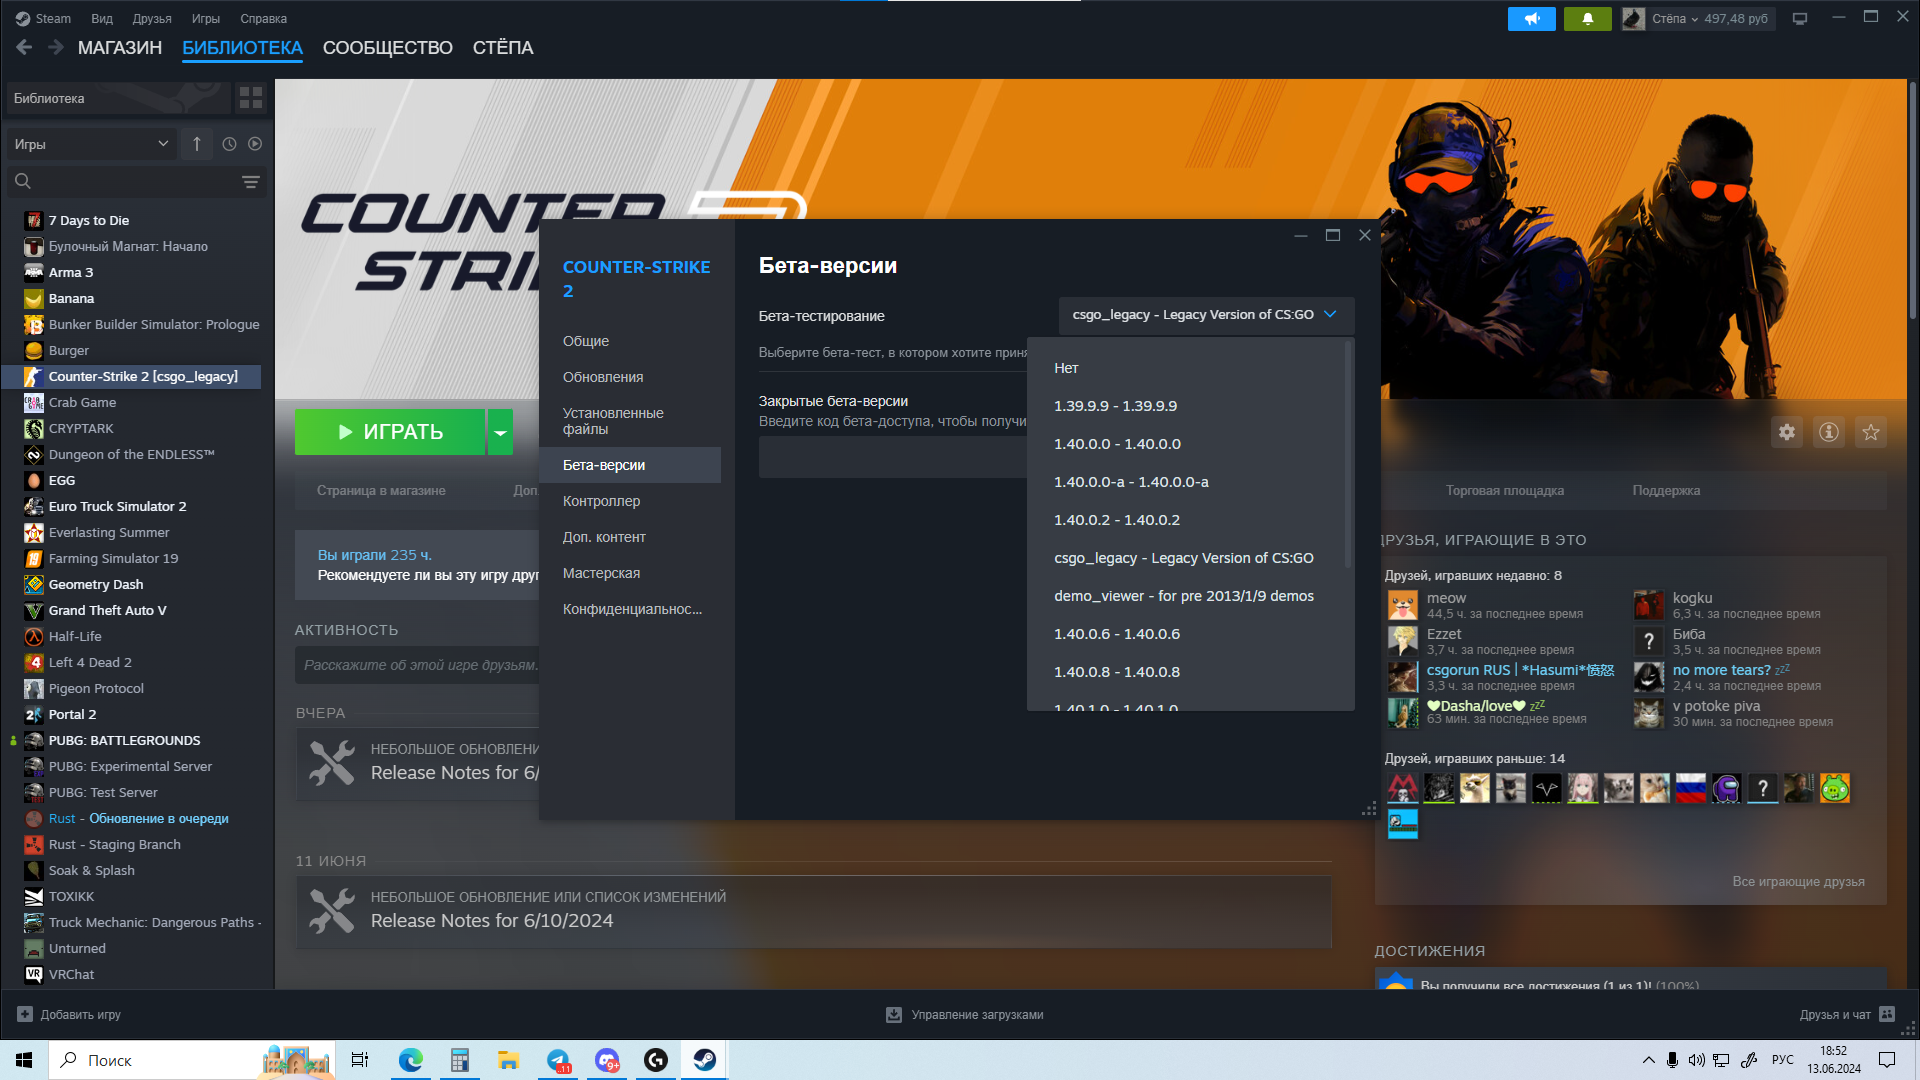This screenshot has height=1080, width=1920.
Task: Add game to favorites star icon
Action: (x=1871, y=432)
